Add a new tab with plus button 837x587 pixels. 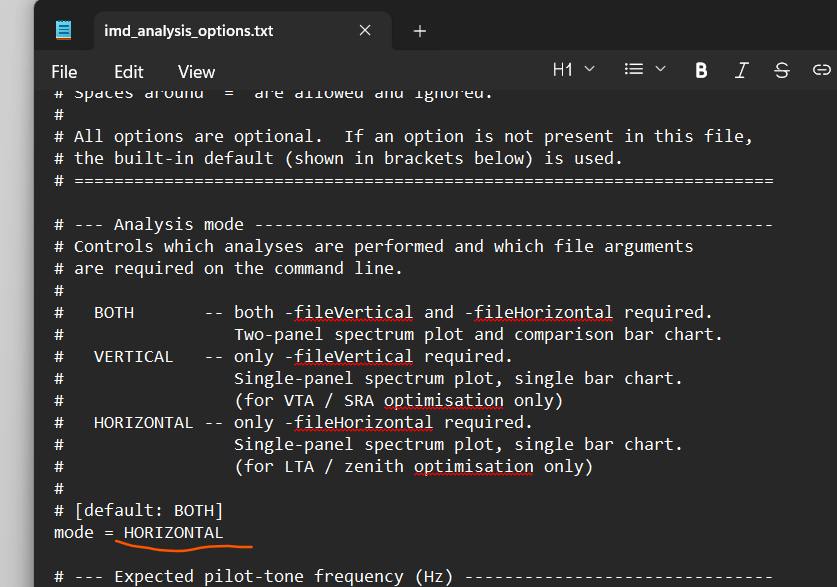[420, 31]
